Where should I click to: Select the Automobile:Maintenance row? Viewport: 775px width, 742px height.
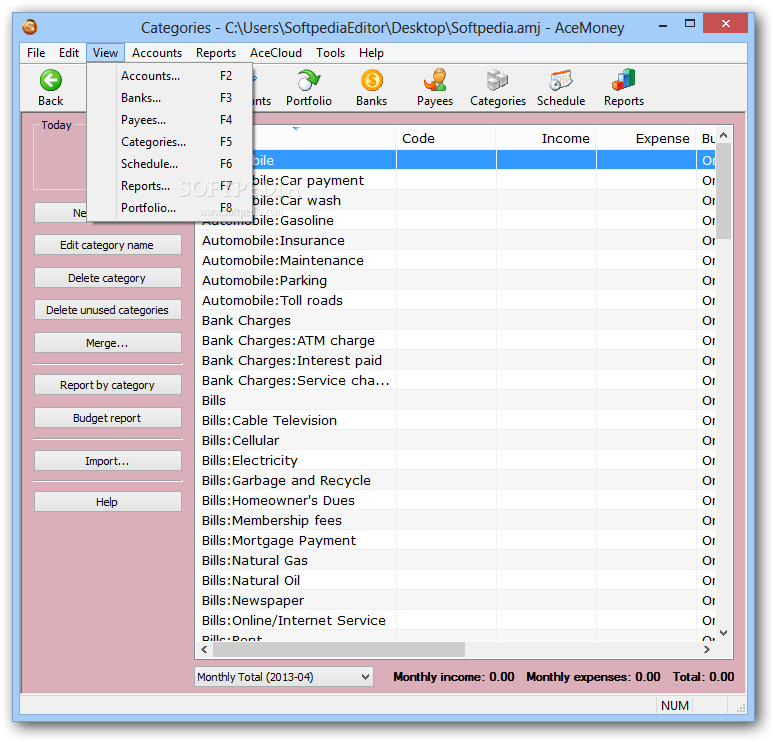point(455,261)
